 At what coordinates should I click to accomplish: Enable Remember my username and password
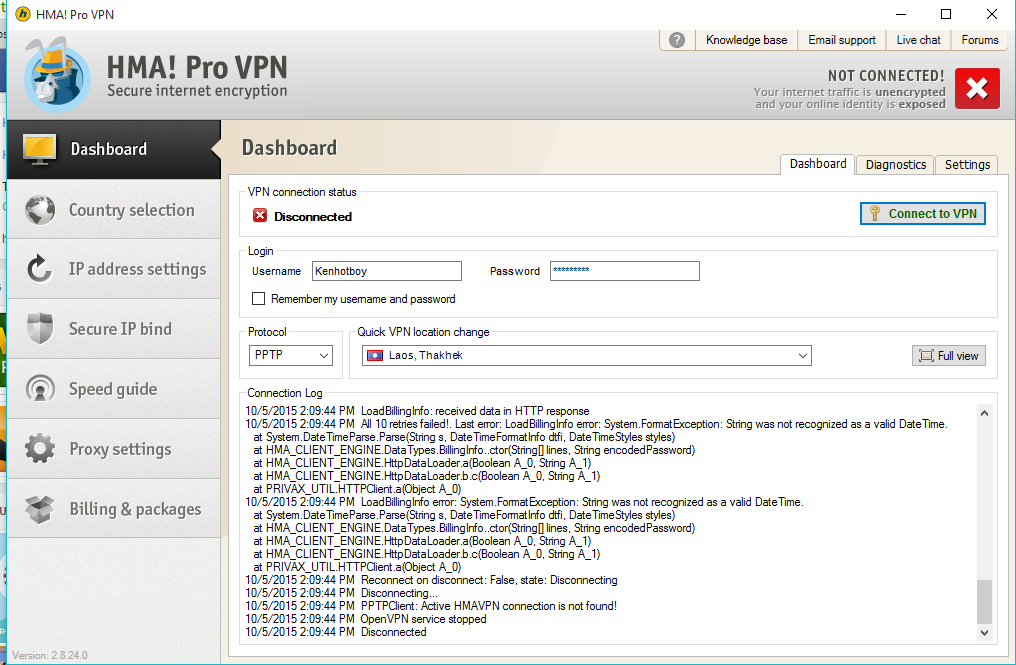point(259,299)
